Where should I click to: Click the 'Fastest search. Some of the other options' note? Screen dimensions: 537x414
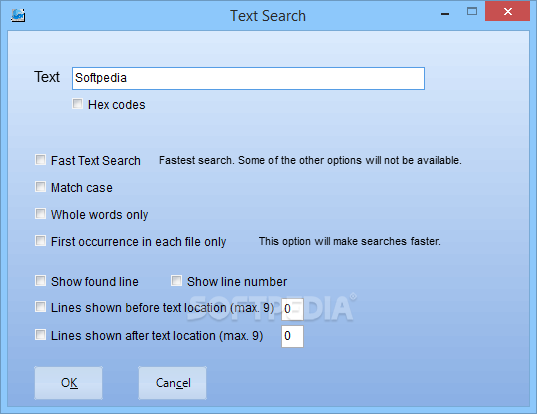pos(310,160)
